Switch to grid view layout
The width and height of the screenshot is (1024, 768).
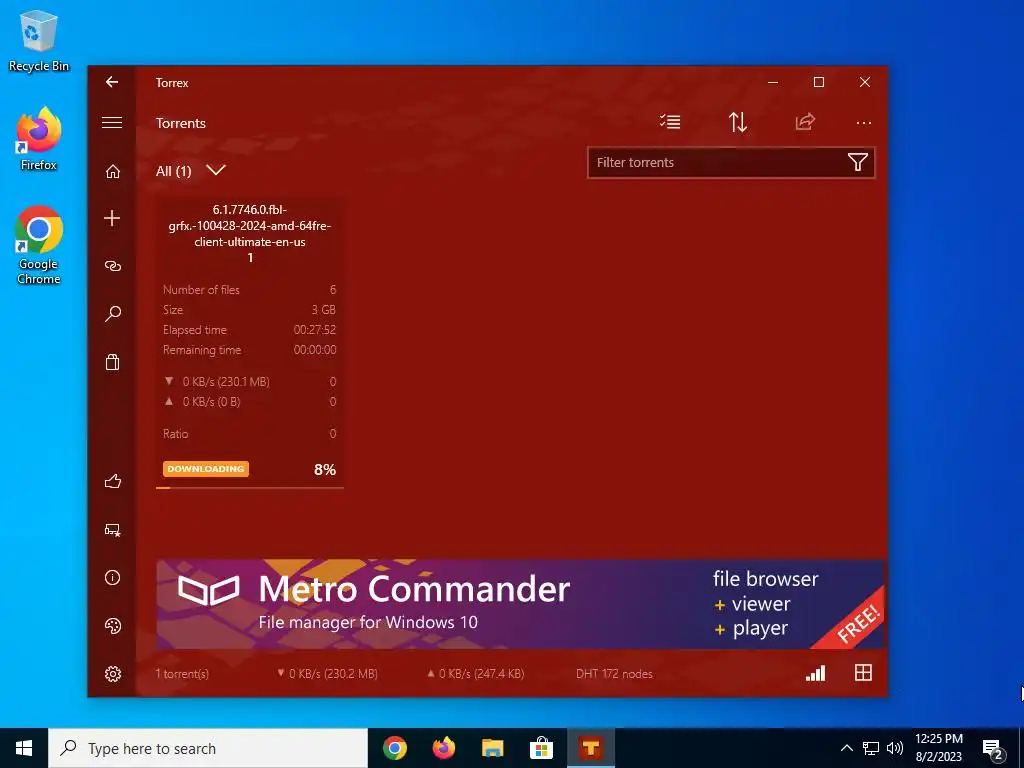click(x=863, y=673)
